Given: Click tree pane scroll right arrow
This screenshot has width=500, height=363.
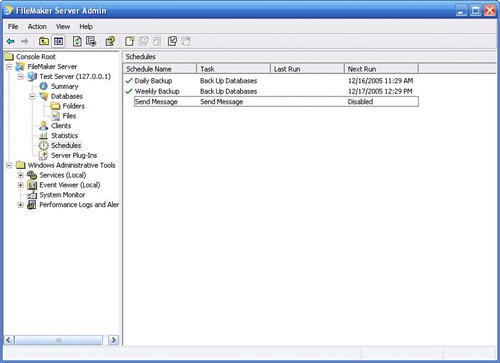Looking at the screenshot, I should point(113,340).
